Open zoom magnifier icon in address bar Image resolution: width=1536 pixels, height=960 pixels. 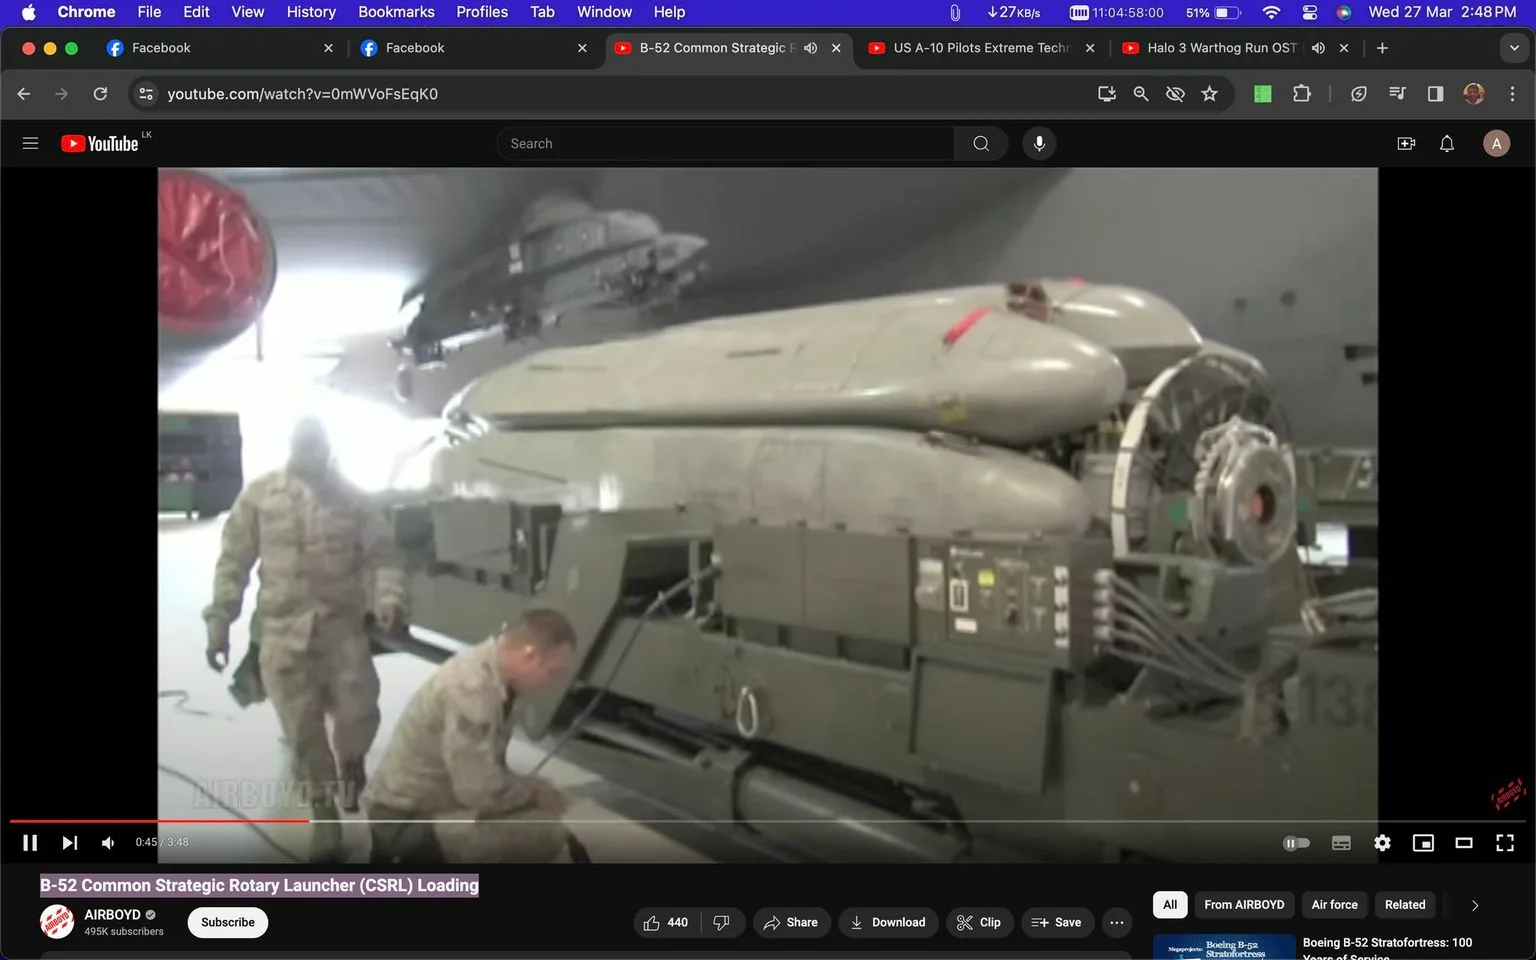click(1141, 93)
